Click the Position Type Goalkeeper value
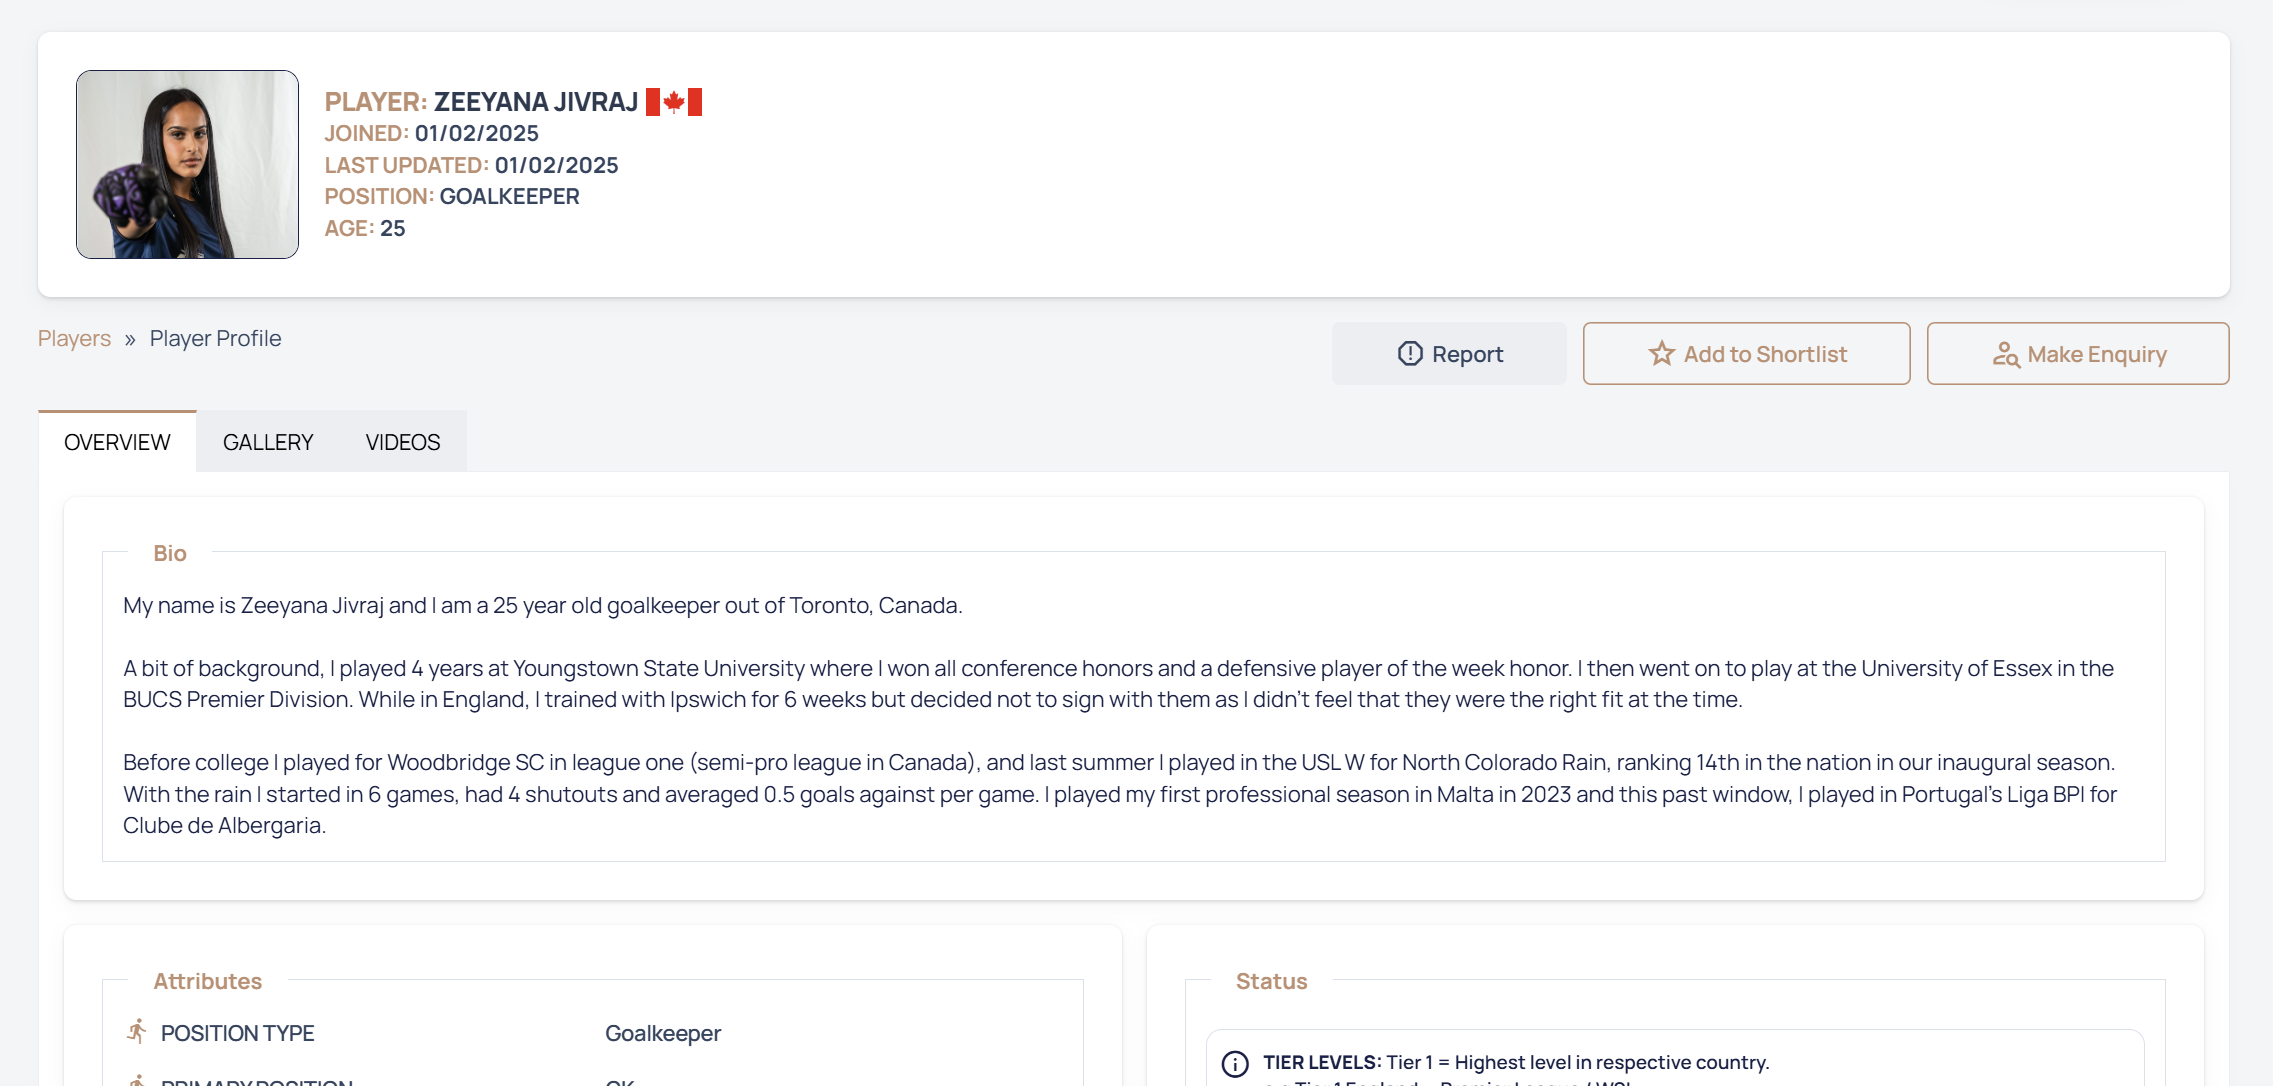Screen dimensions: 2273x1086 pyautogui.click(x=663, y=1033)
